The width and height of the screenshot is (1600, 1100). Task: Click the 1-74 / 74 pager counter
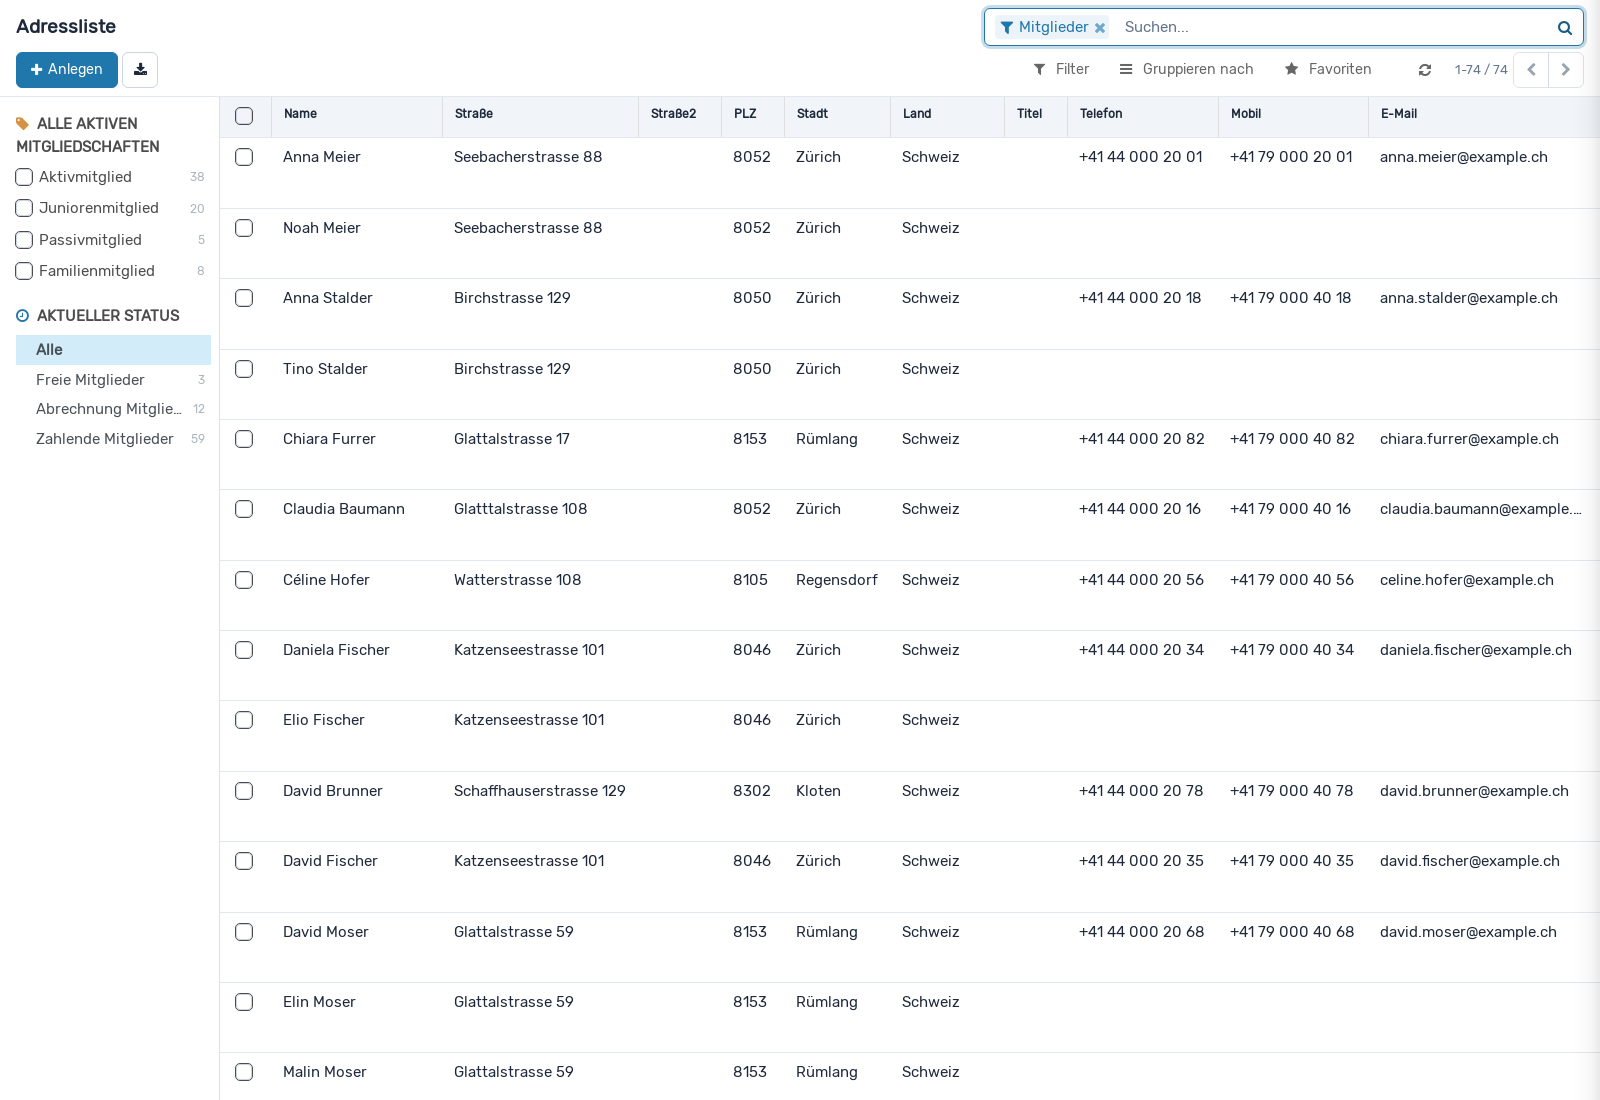click(x=1481, y=70)
